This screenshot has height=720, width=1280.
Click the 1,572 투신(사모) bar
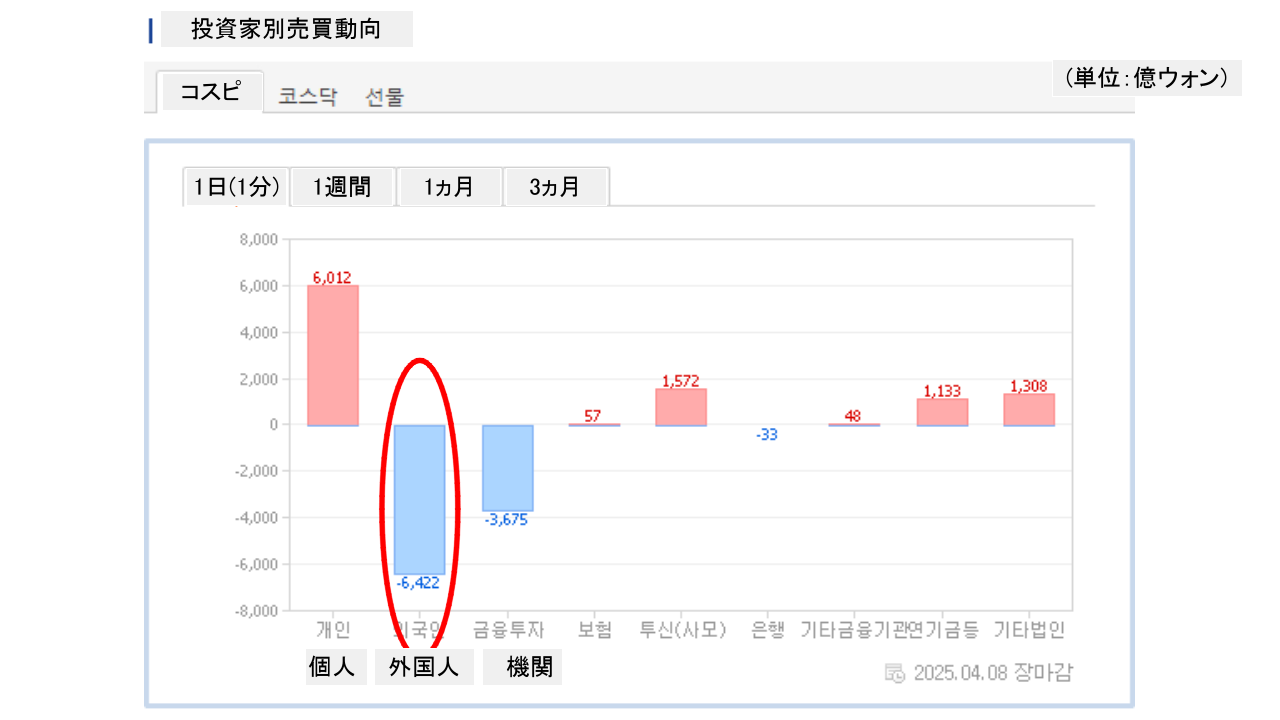(681, 407)
